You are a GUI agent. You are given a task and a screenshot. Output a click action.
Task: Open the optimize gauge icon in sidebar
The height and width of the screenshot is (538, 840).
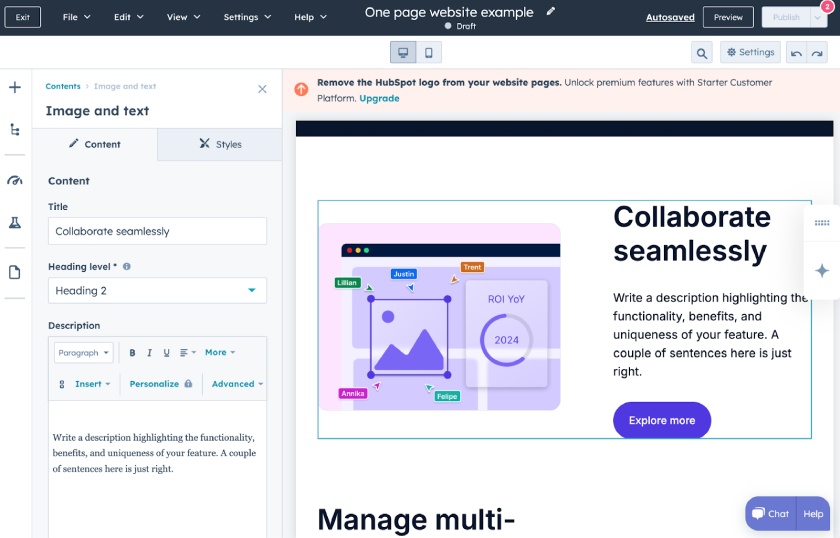pos(15,181)
